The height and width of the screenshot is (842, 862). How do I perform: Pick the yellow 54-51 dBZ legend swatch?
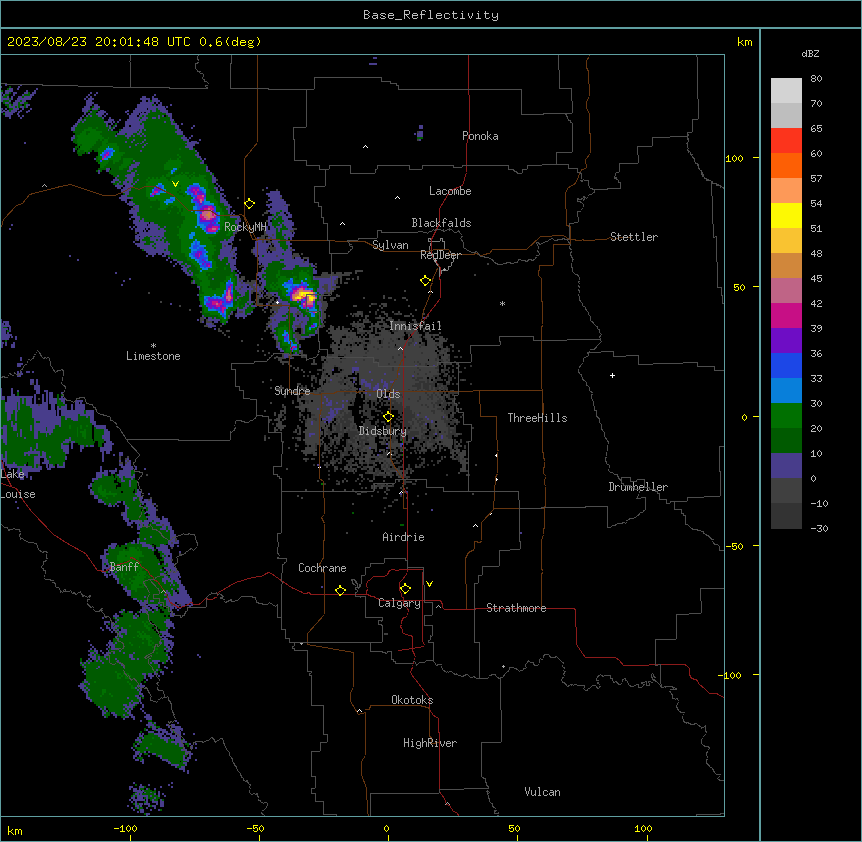tap(786, 215)
